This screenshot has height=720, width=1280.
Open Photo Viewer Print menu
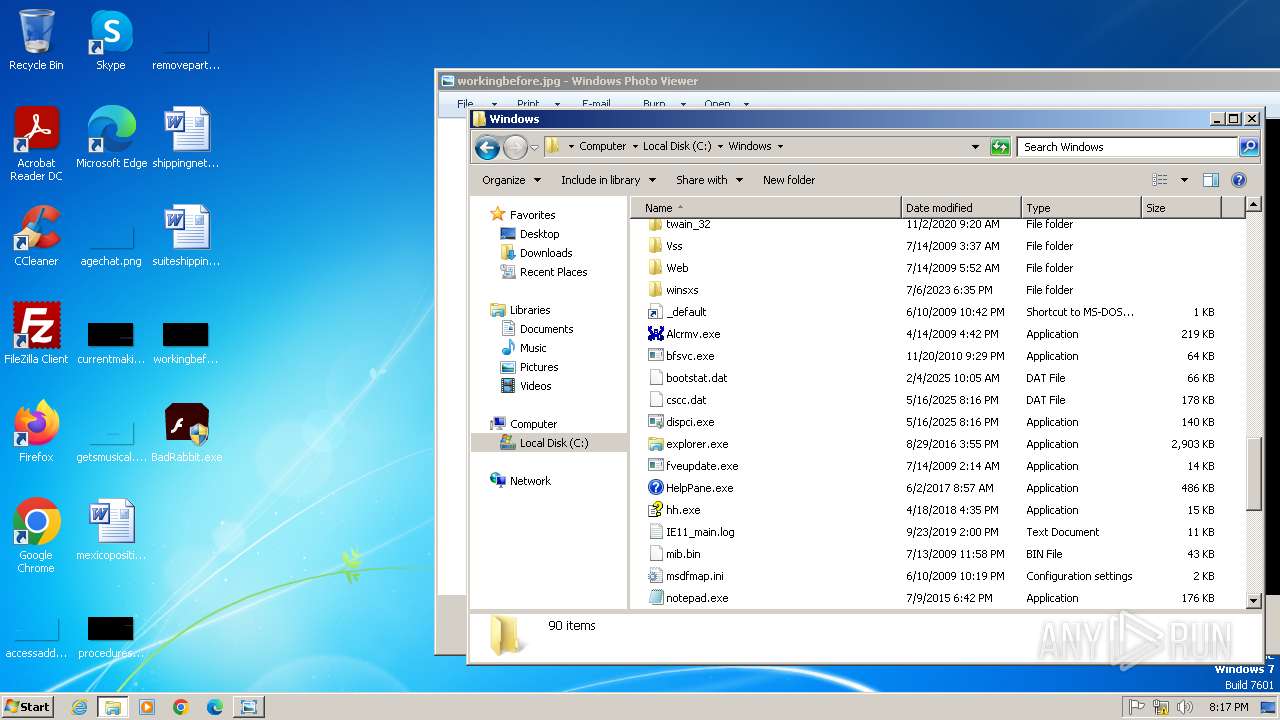[528, 103]
